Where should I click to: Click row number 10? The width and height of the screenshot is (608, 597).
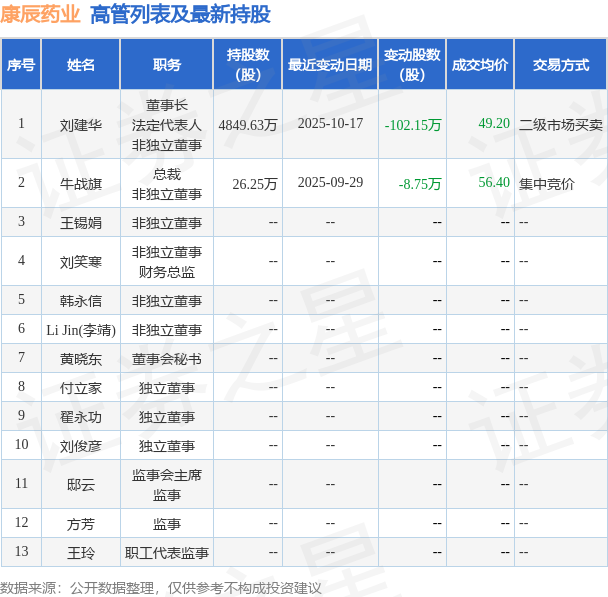tap(21, 444)
